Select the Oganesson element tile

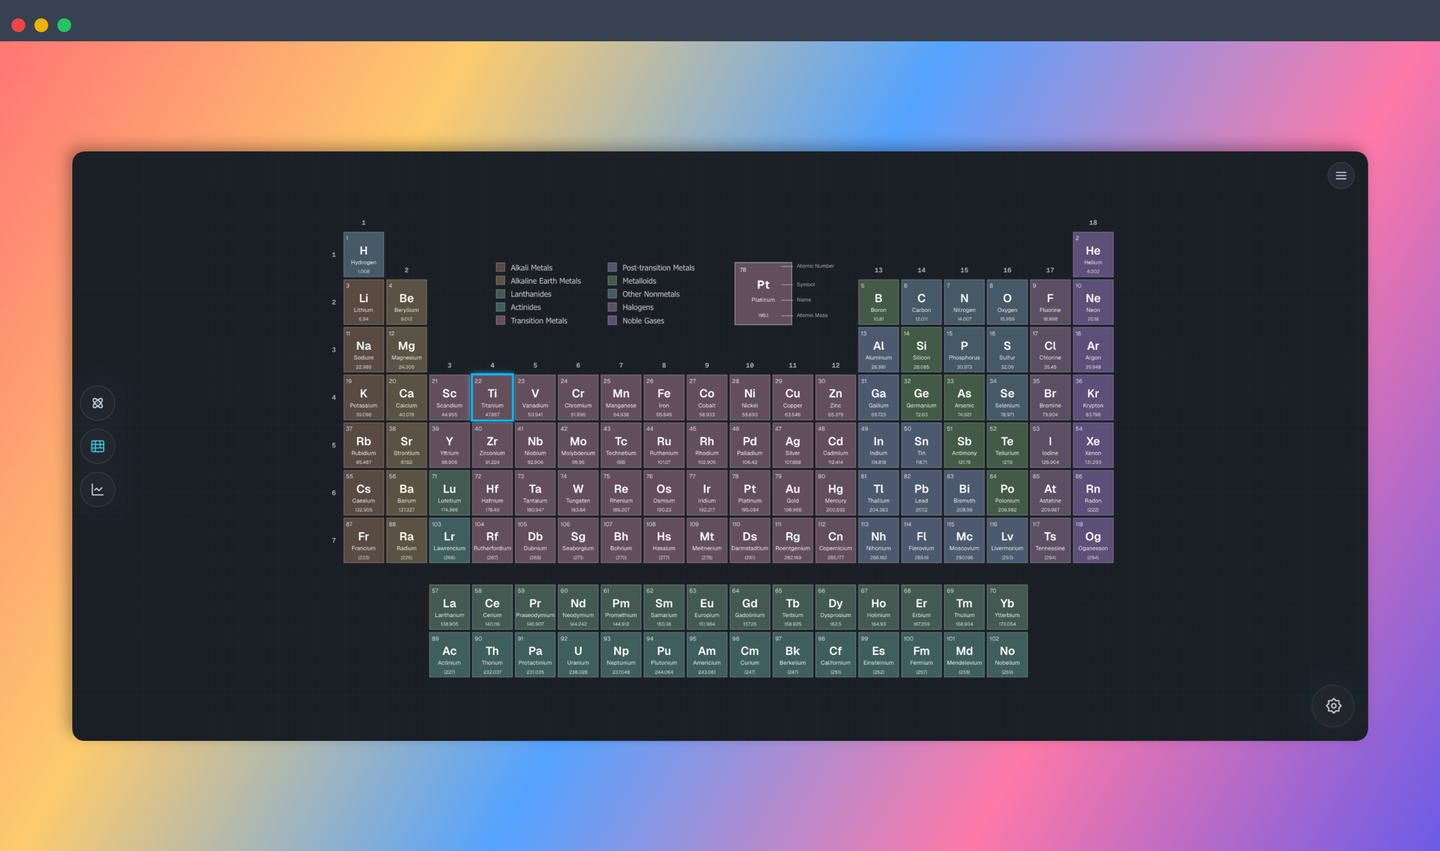tap(1092, 540)
